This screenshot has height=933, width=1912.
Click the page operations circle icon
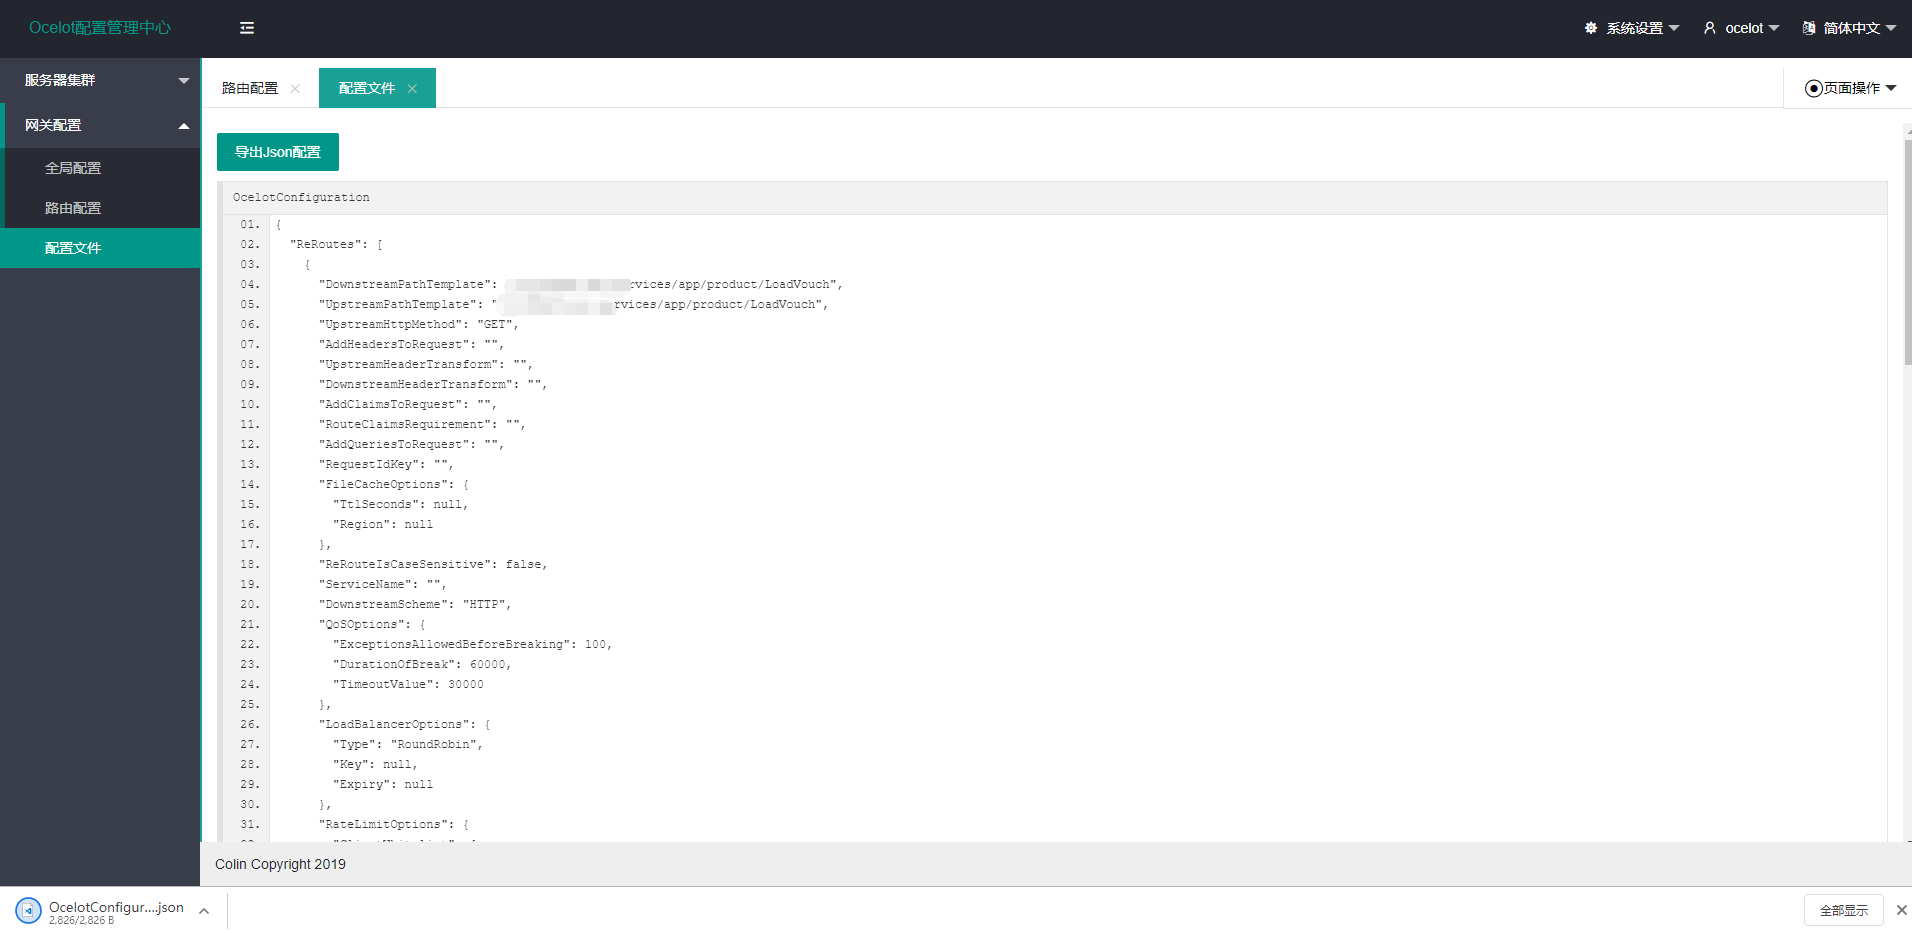point(1813,88)
